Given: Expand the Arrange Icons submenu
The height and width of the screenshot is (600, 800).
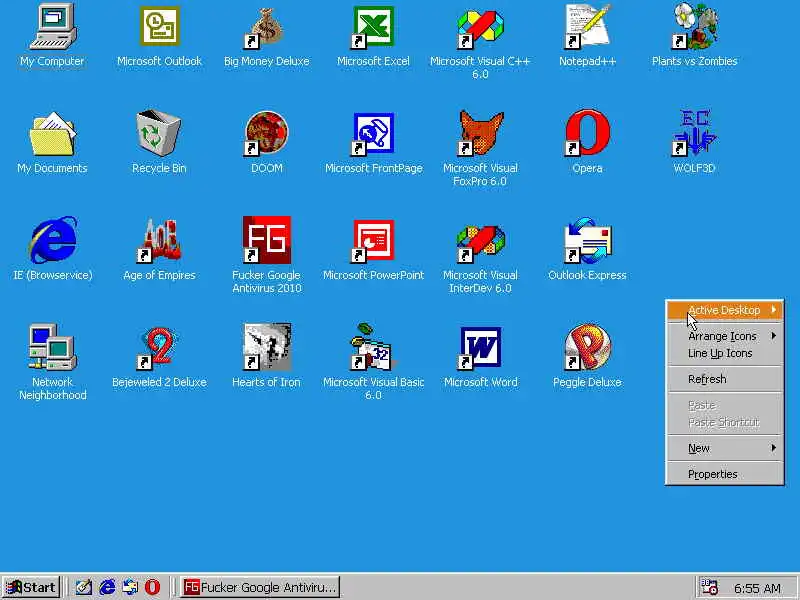Looking at the screenshot, I should coord(724,336).
